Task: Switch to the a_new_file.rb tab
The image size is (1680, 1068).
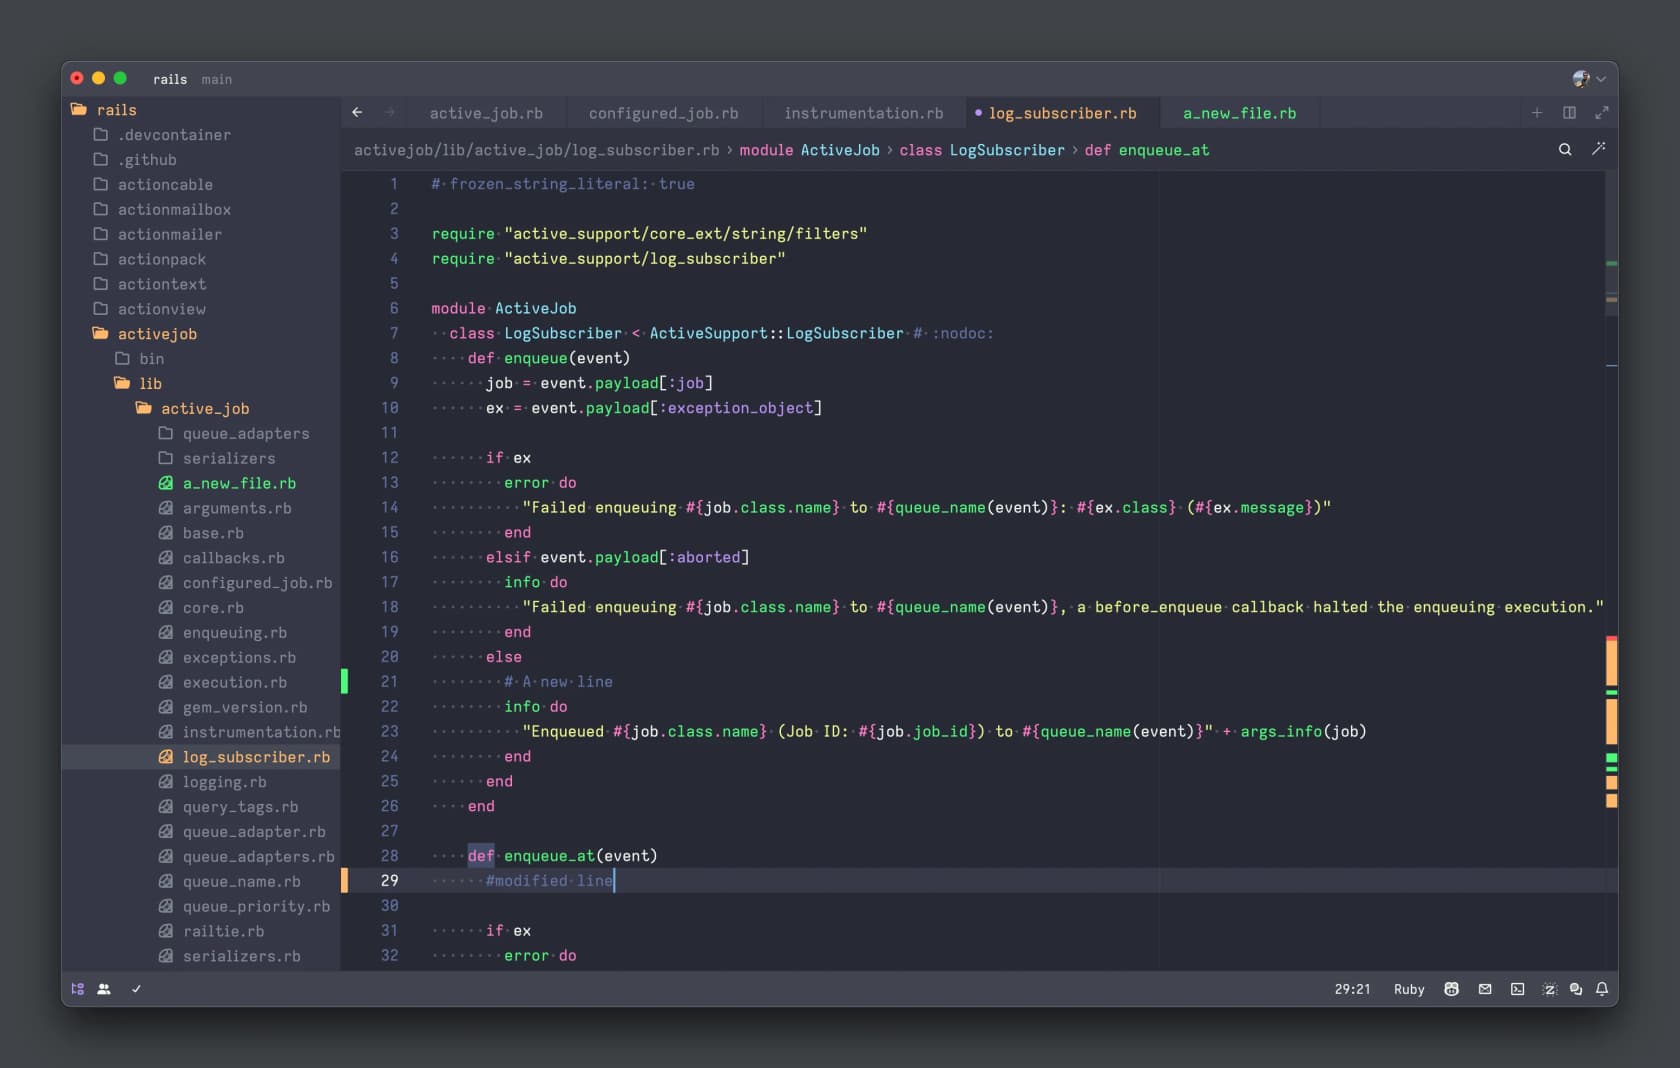Action: 1239,113
